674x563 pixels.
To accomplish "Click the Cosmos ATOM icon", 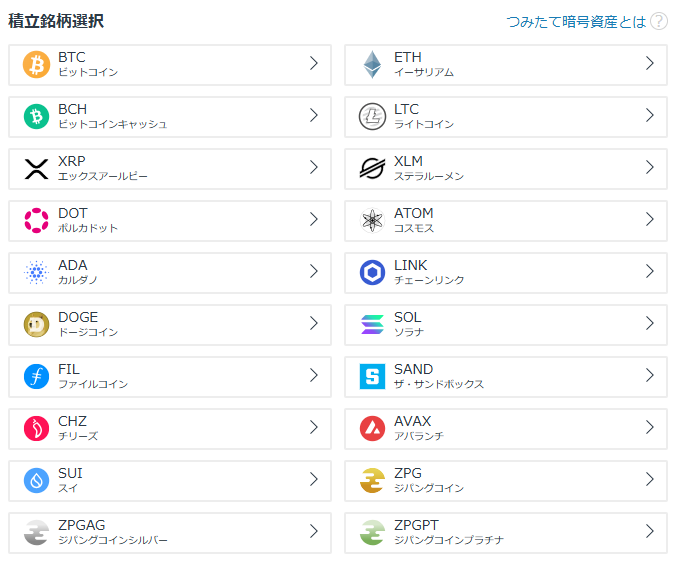I will (372, 220).
